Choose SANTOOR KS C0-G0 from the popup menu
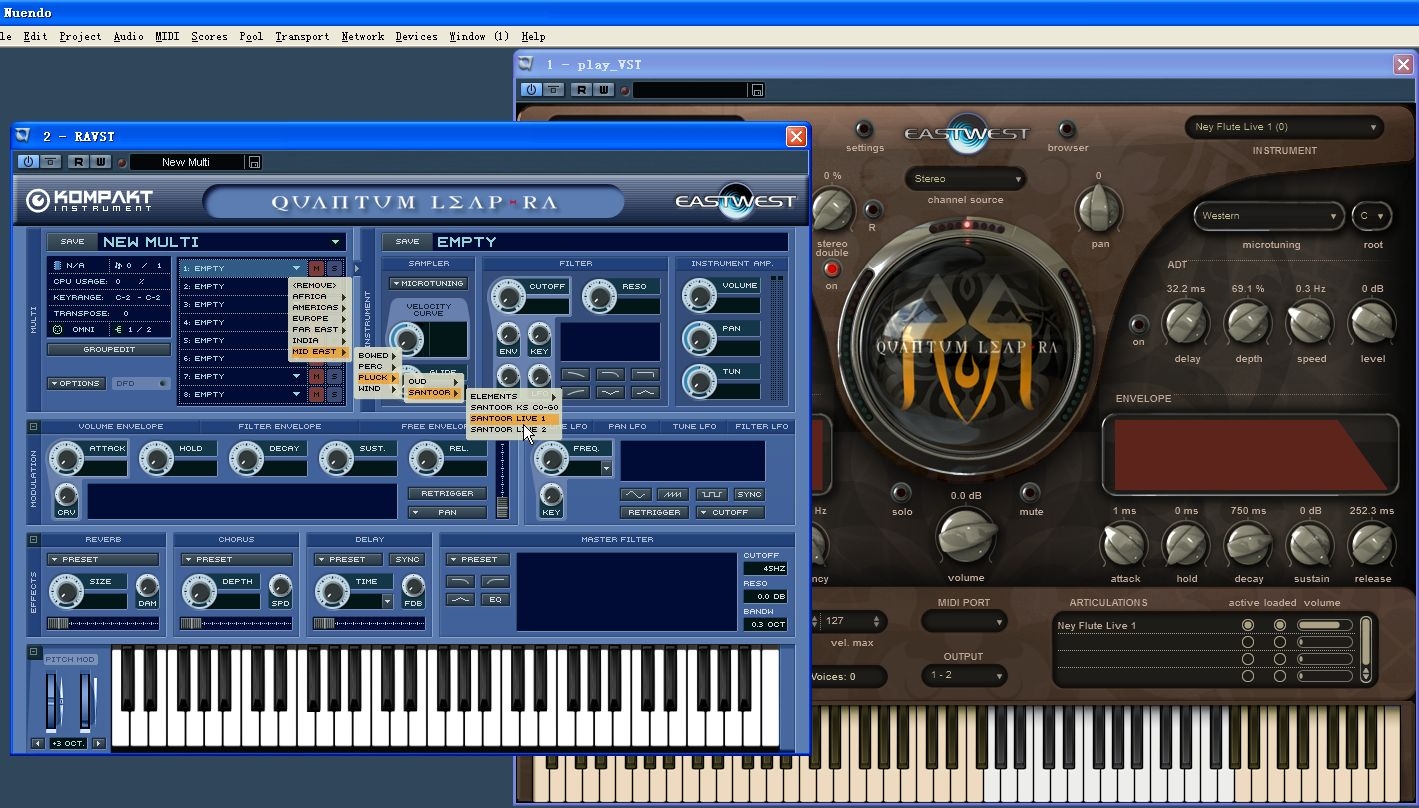This screenshot has height=808, width=1419. [x=514, y=407]
